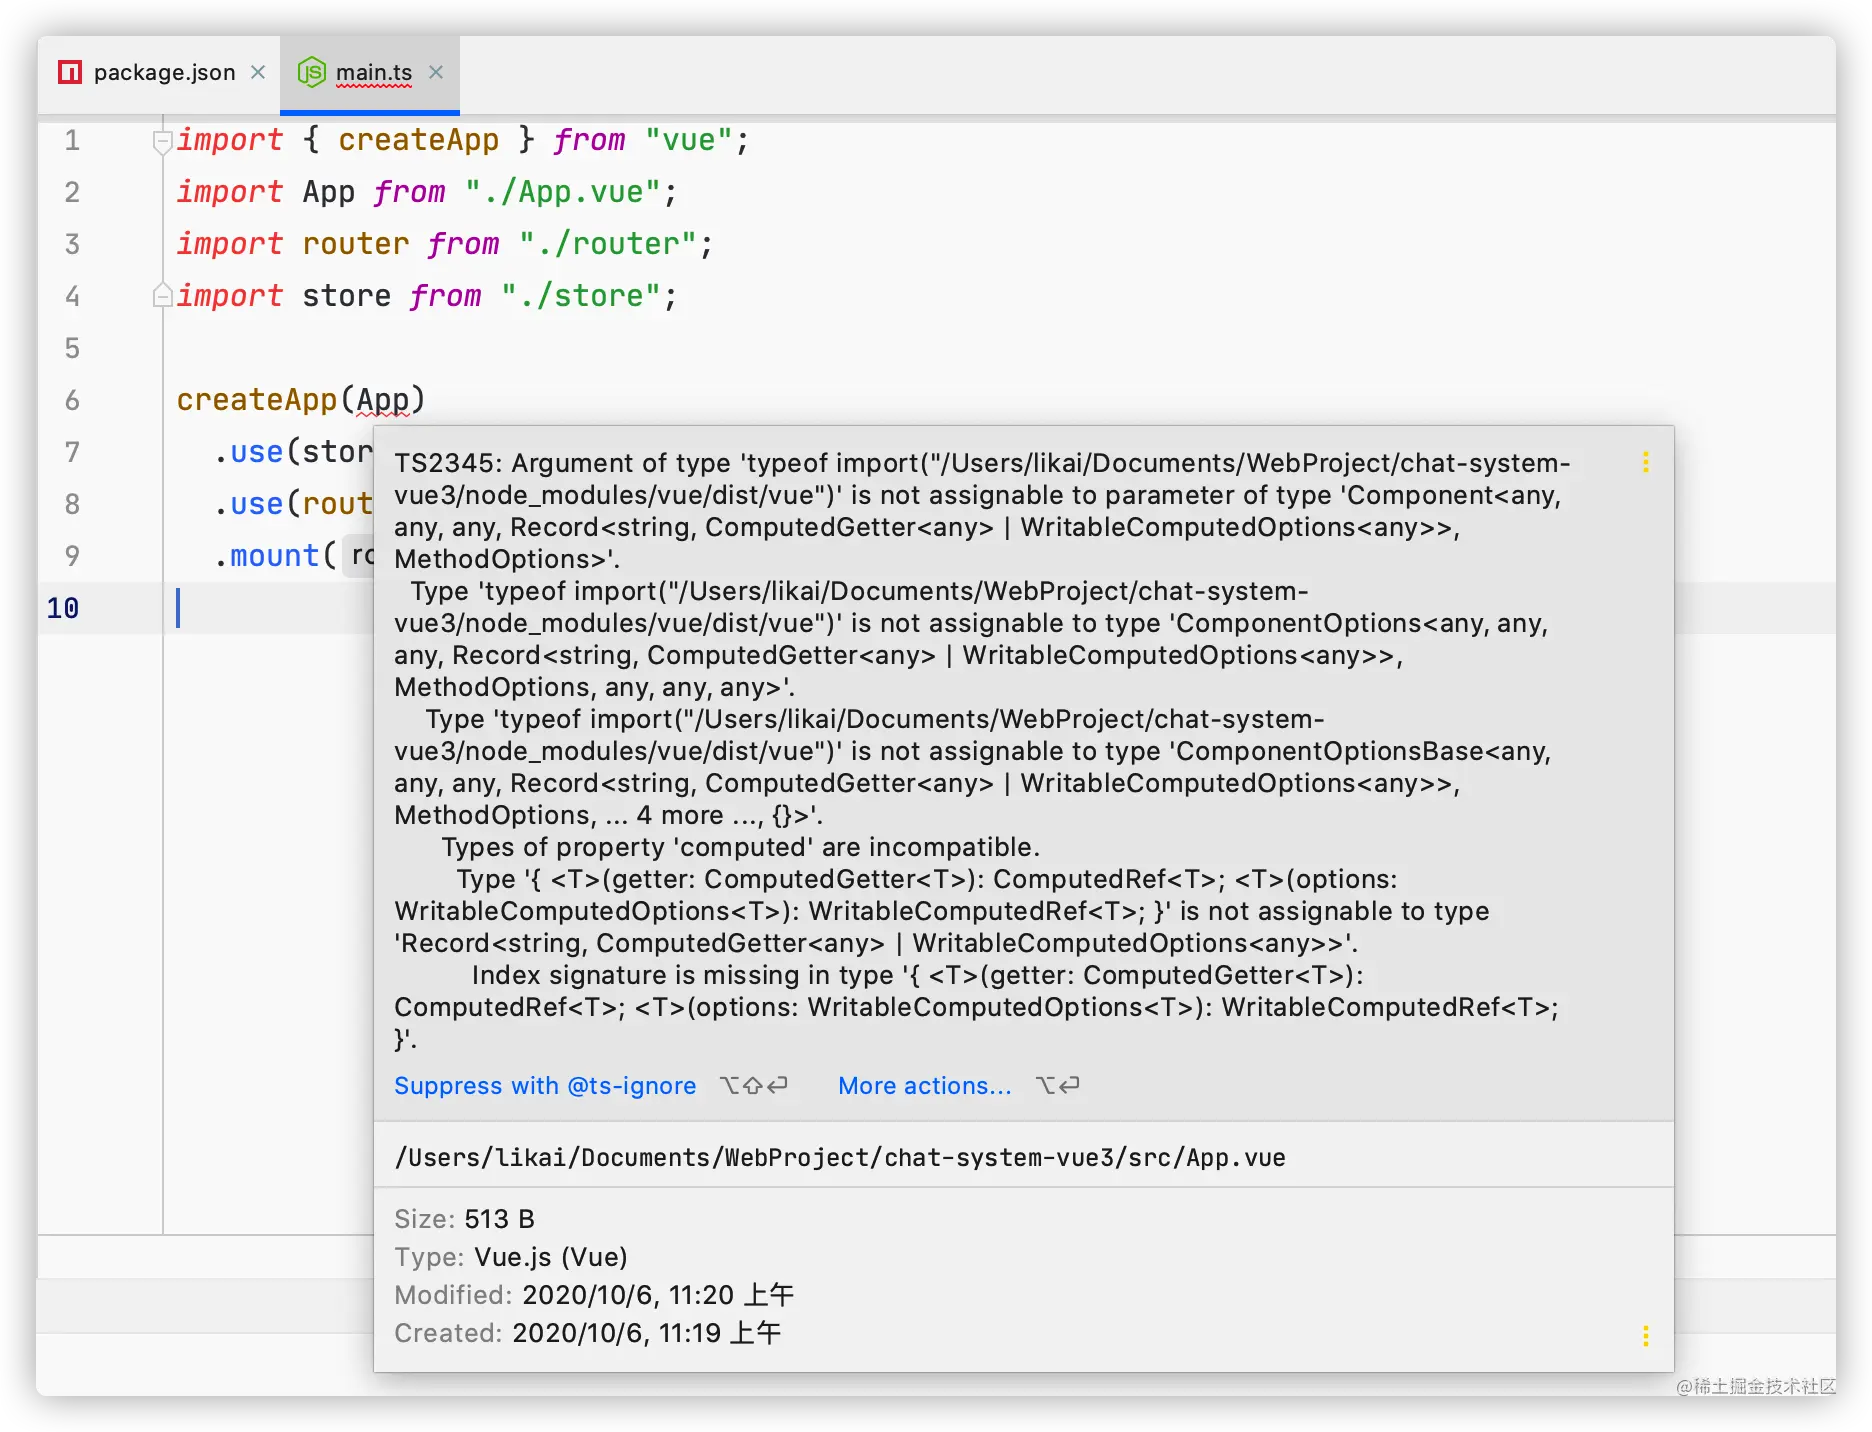Click createApp call on line 6
The image size is (1872, 1432).
pos(257,400)
